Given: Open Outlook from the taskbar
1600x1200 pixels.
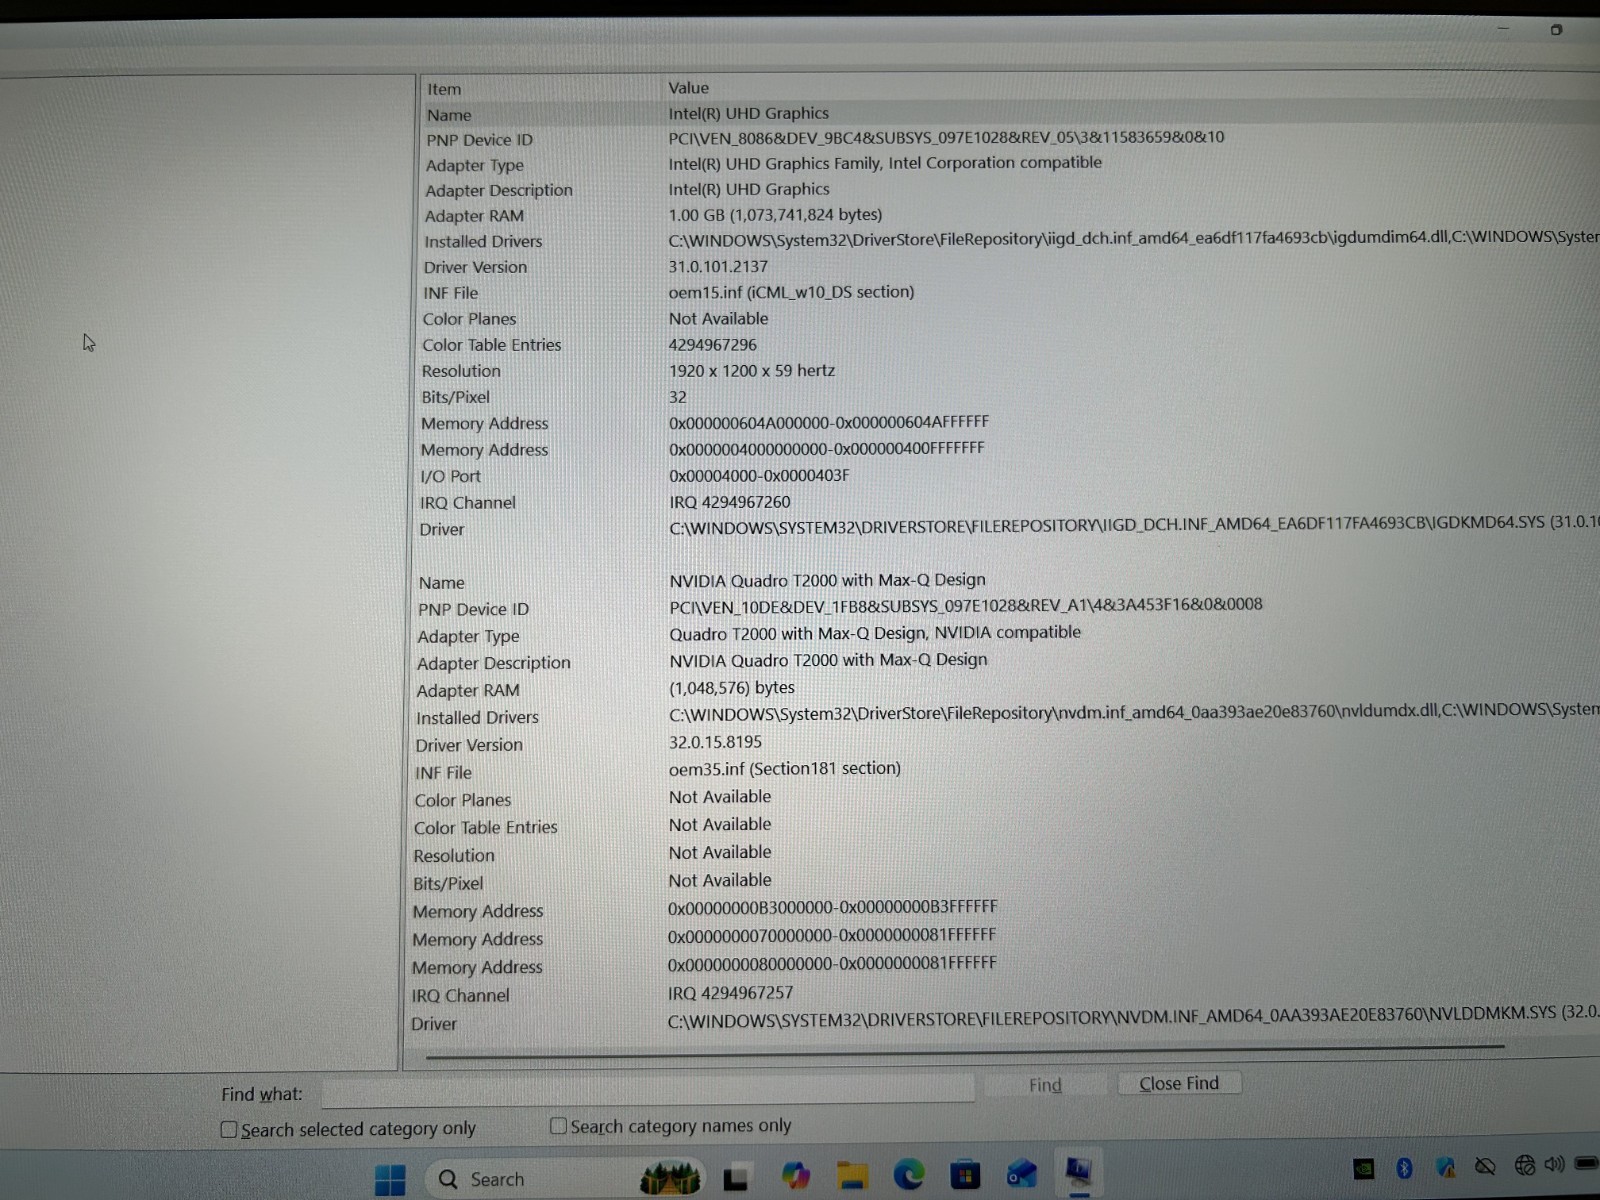Looking at the screenshot, I should tap(1021, 1174).
